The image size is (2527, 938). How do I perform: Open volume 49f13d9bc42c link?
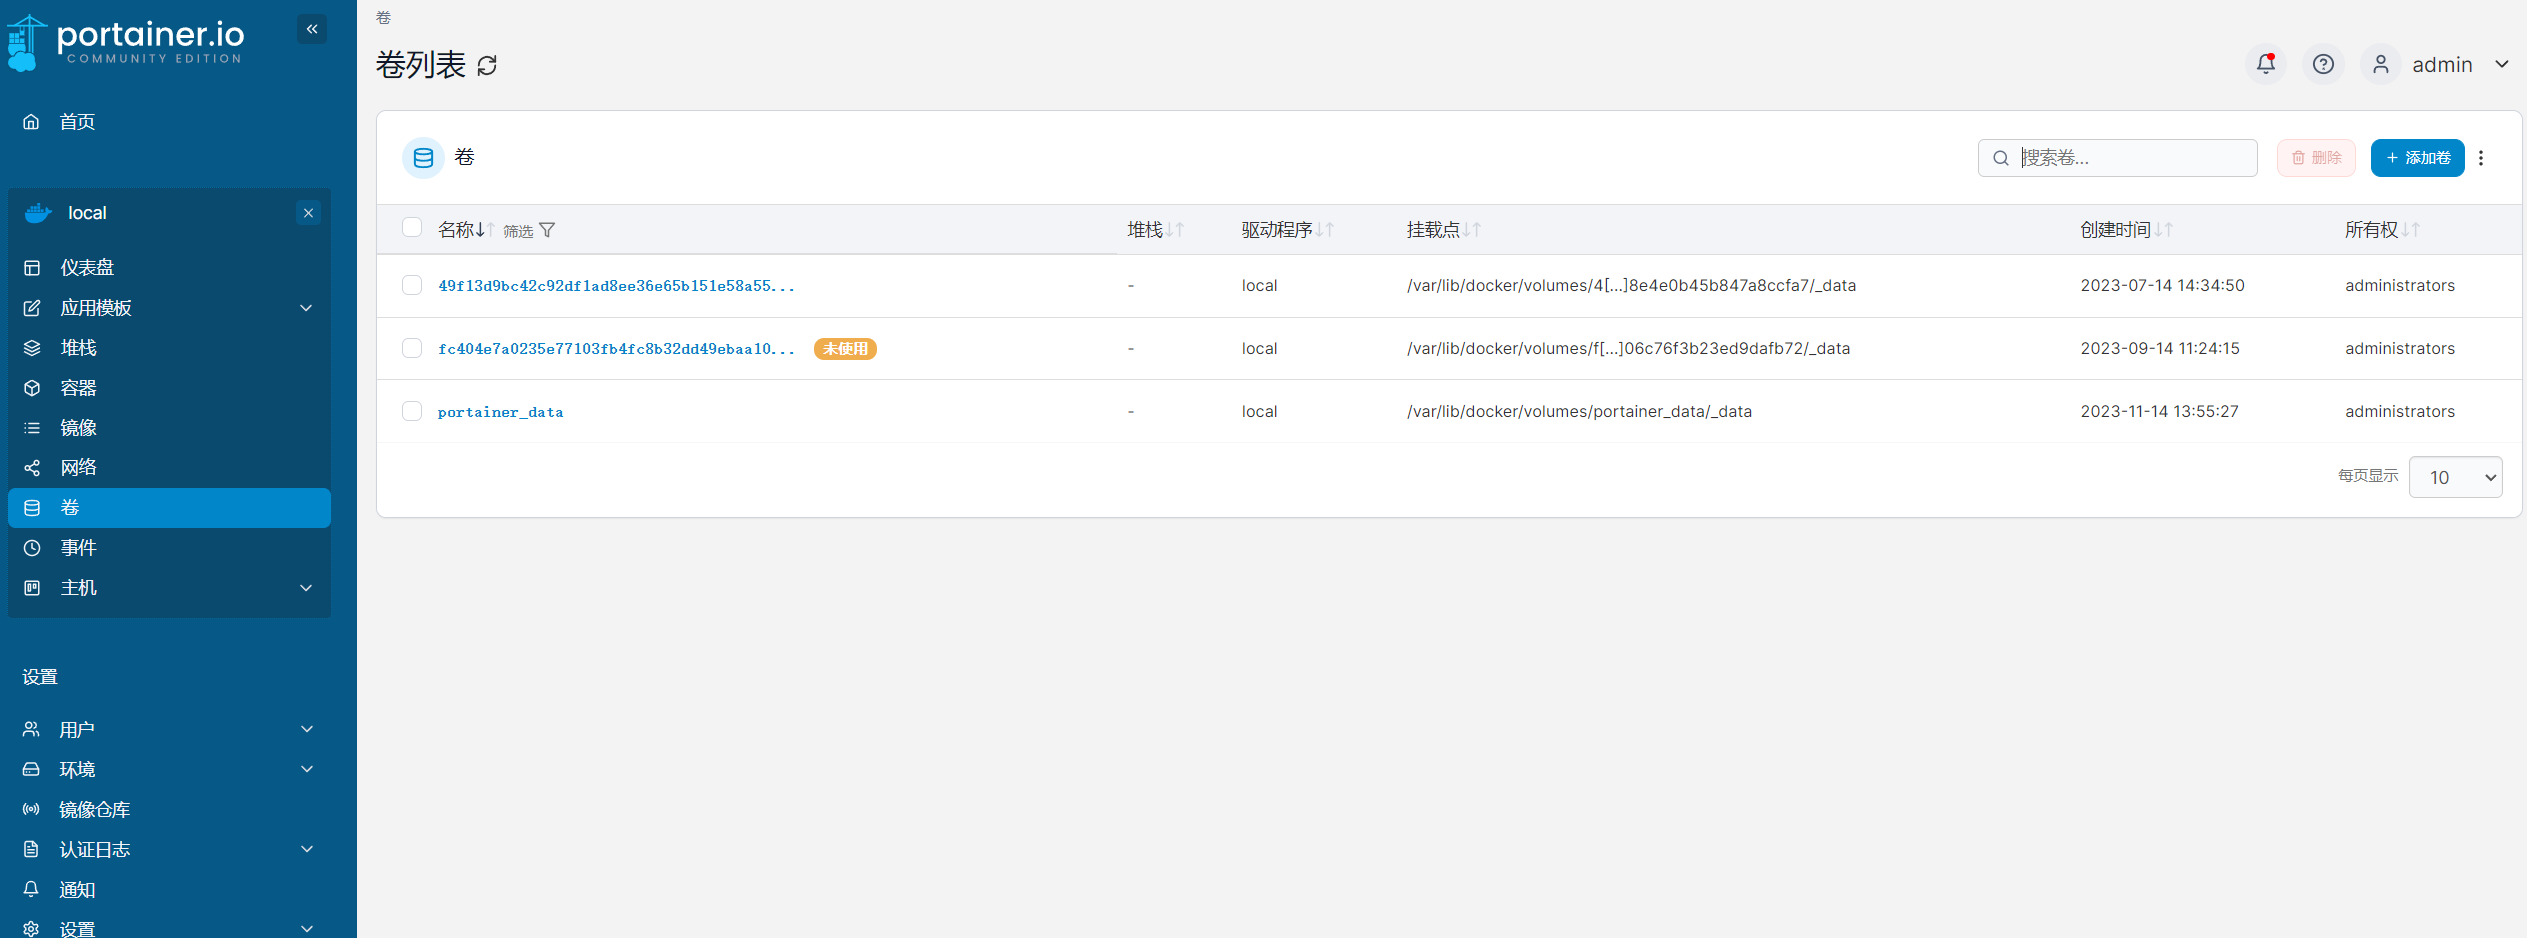tap(616, 286)
